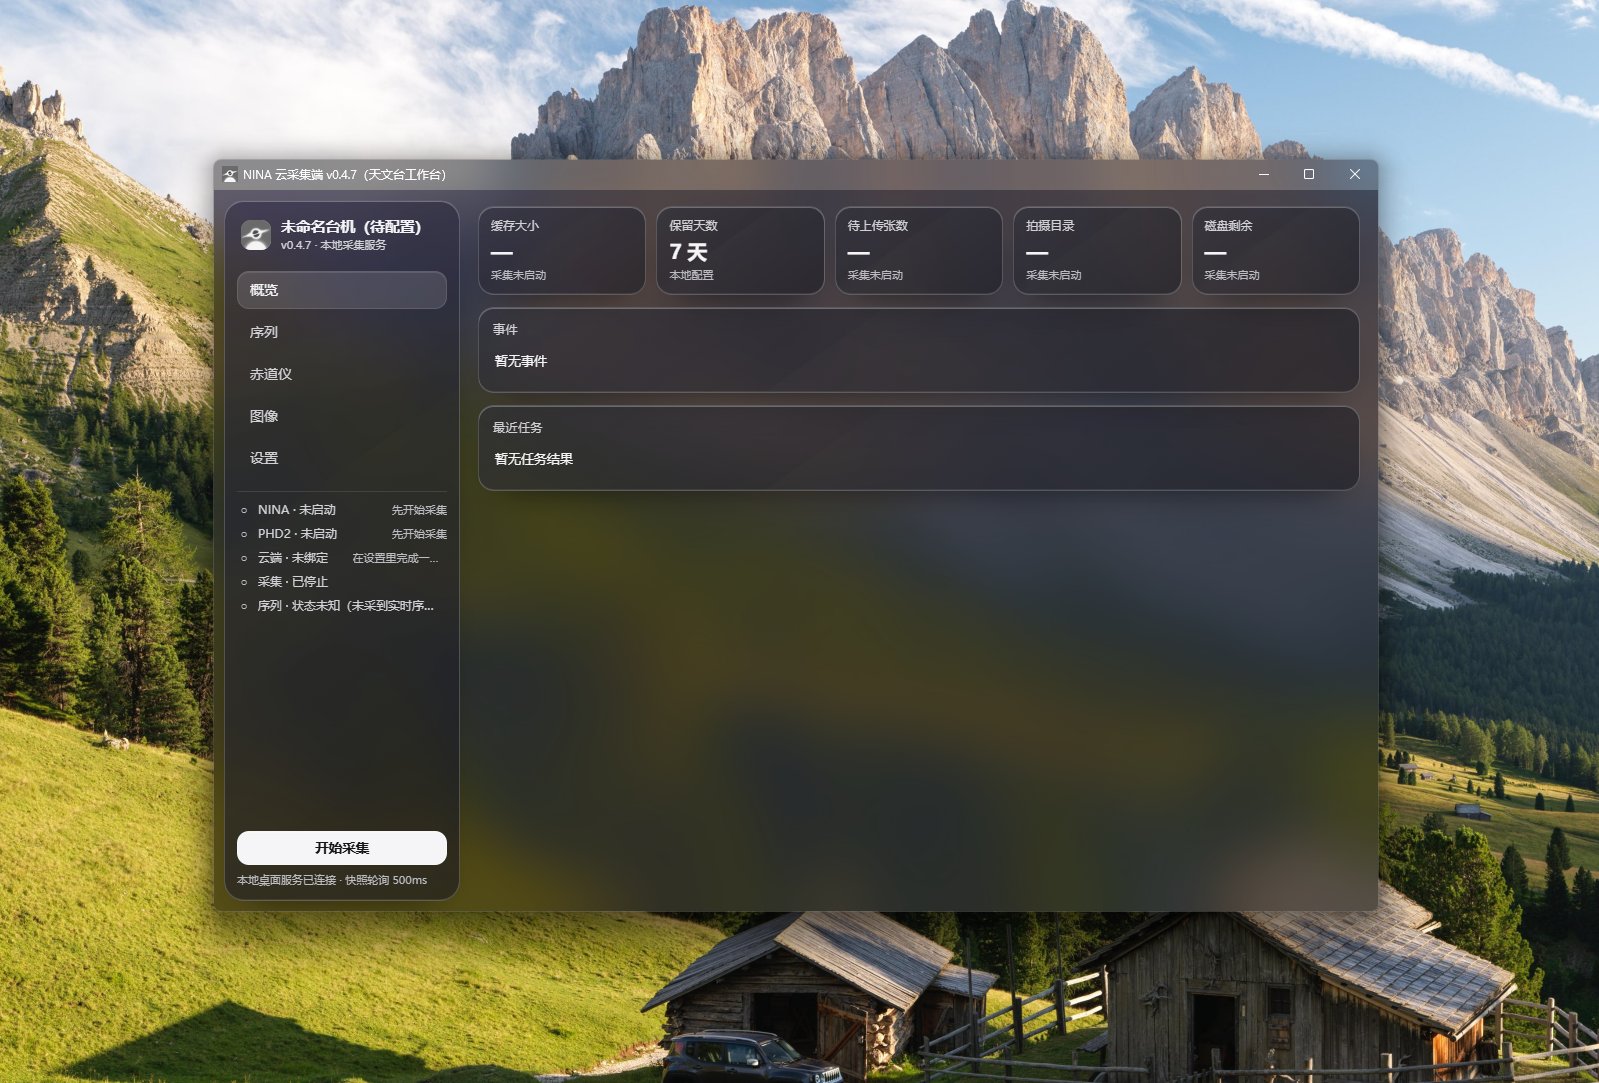
Task: Select the 缓存大小 card
Action: pyautogui.click(x=562, y=251)
